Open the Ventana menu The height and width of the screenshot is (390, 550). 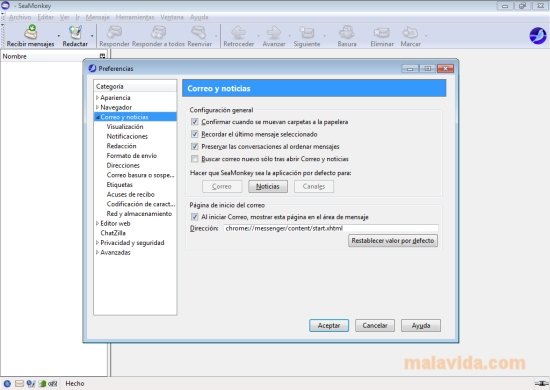pyautogui.click(x=172, y=17)
